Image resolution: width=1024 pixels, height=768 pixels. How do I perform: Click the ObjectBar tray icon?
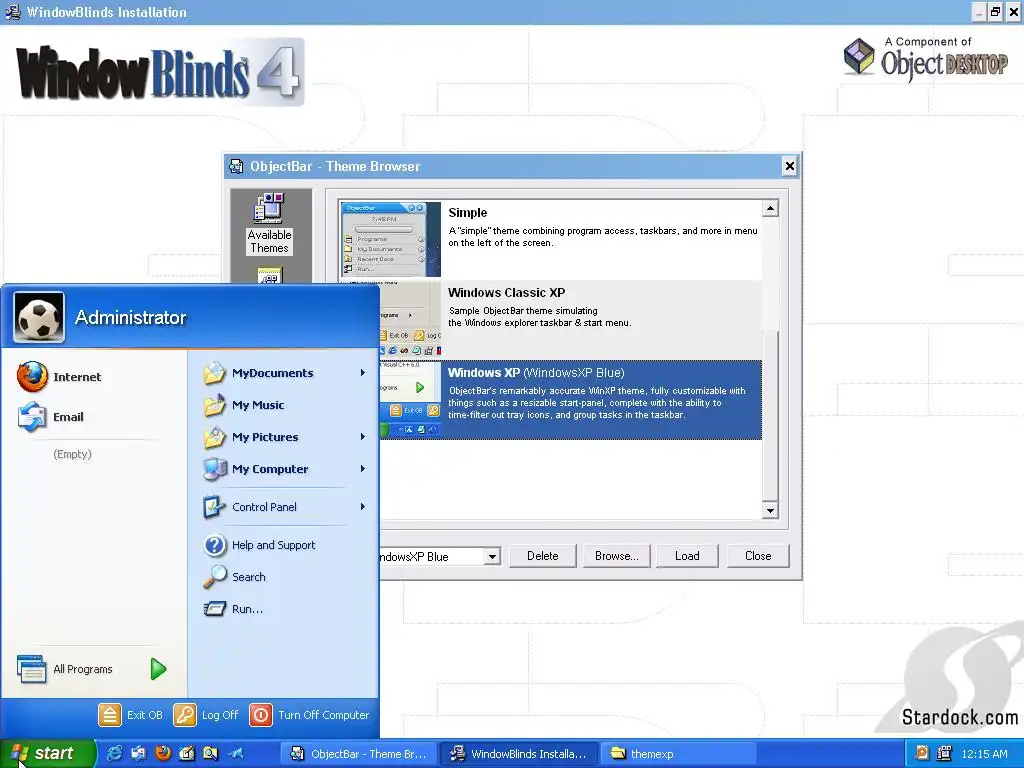pos(944,753)
